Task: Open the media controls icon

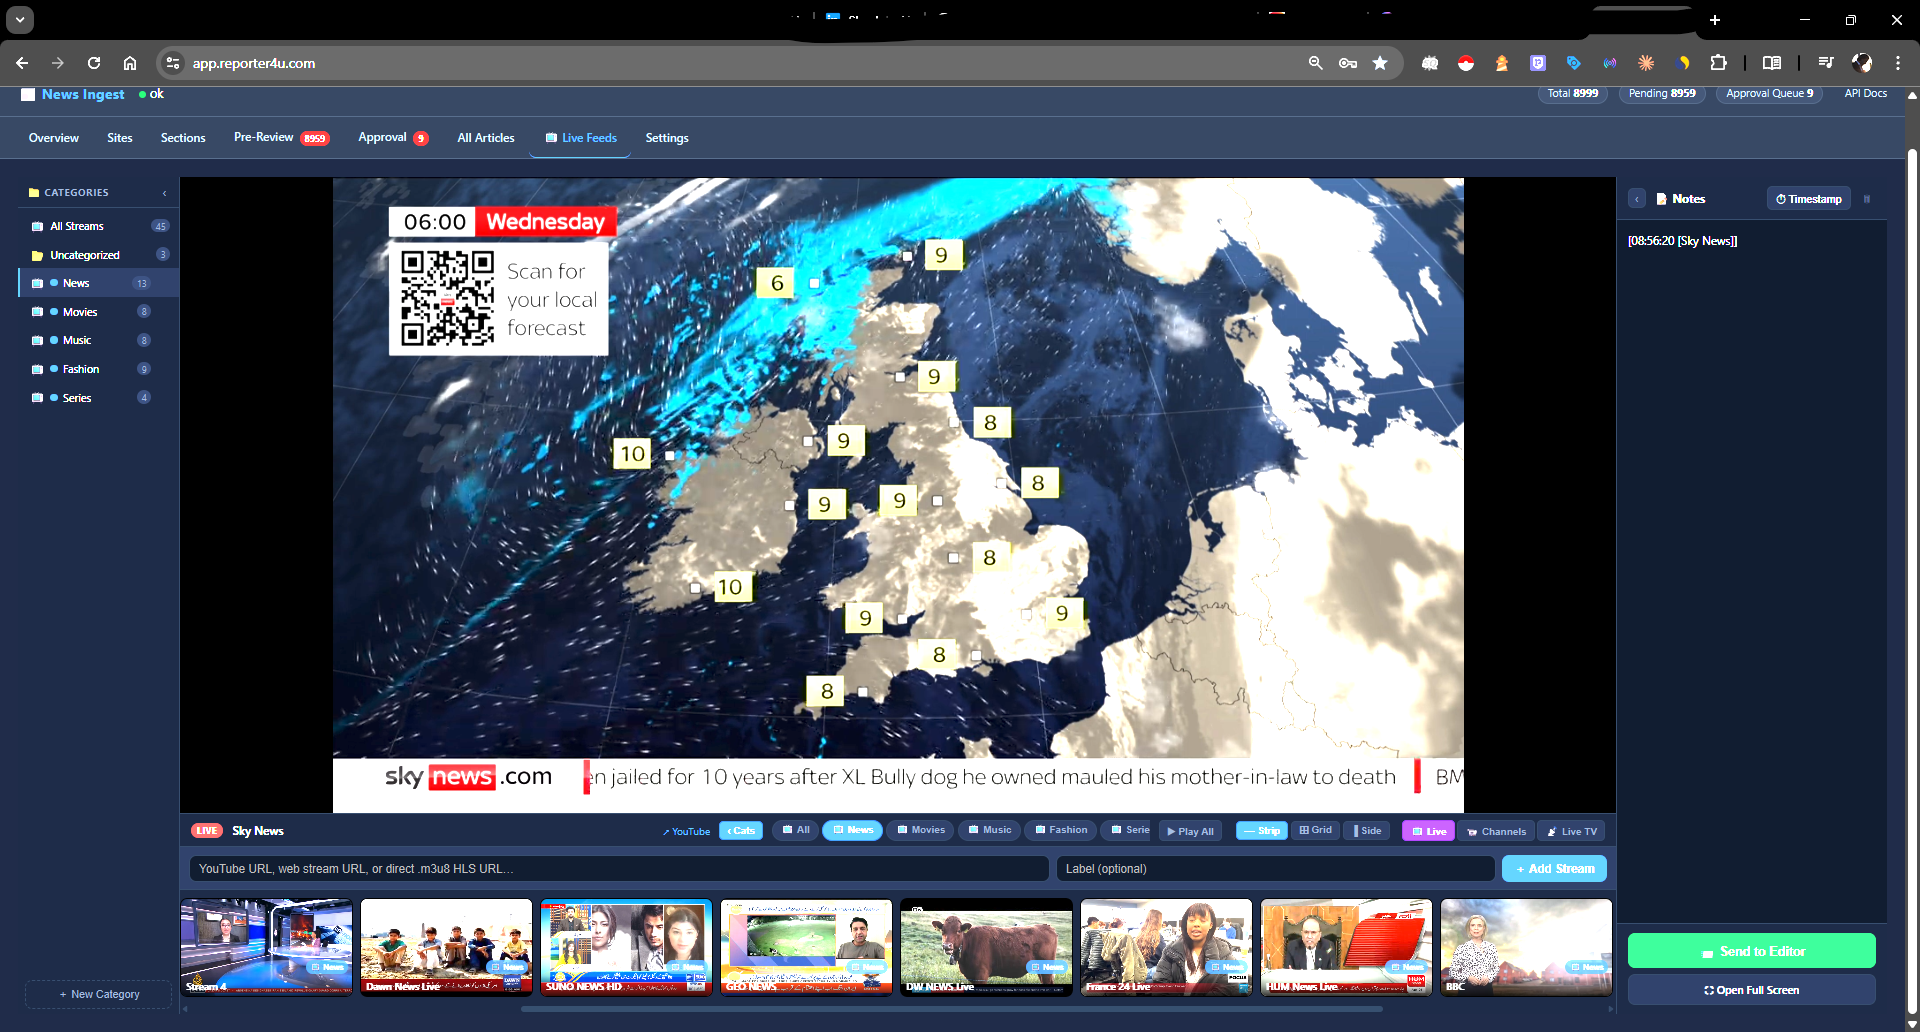Action: pos(1826,63)
